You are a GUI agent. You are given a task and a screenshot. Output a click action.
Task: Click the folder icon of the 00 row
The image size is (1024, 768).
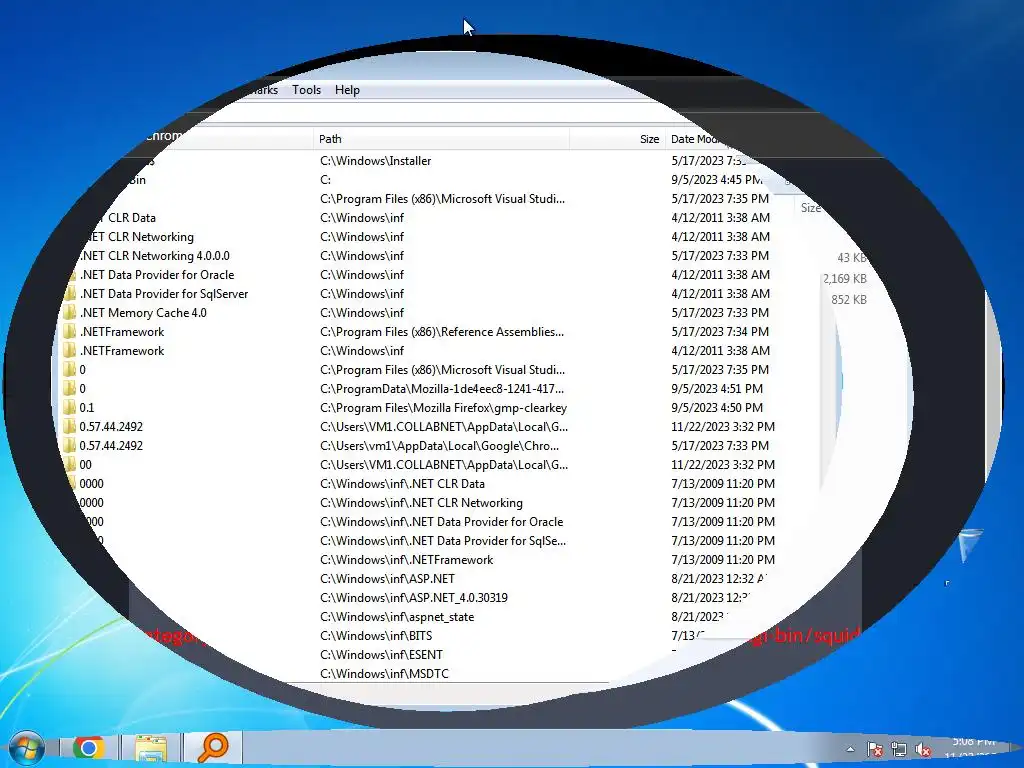pyautogui.click(x=70, y=464)
